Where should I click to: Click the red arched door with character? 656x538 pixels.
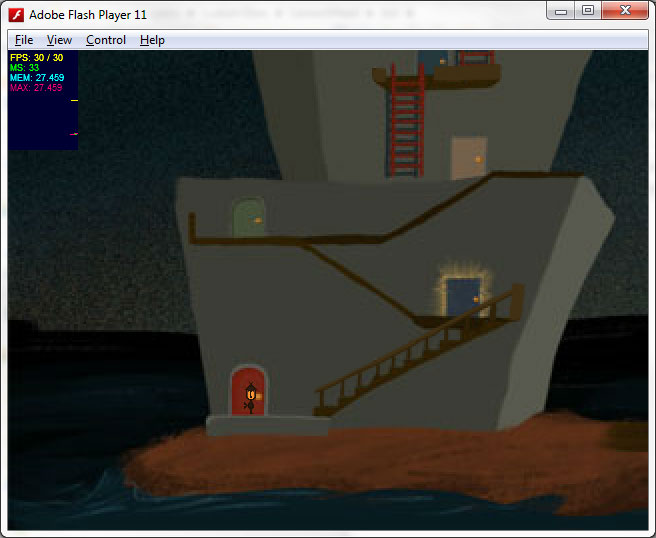tap(249, 391)
